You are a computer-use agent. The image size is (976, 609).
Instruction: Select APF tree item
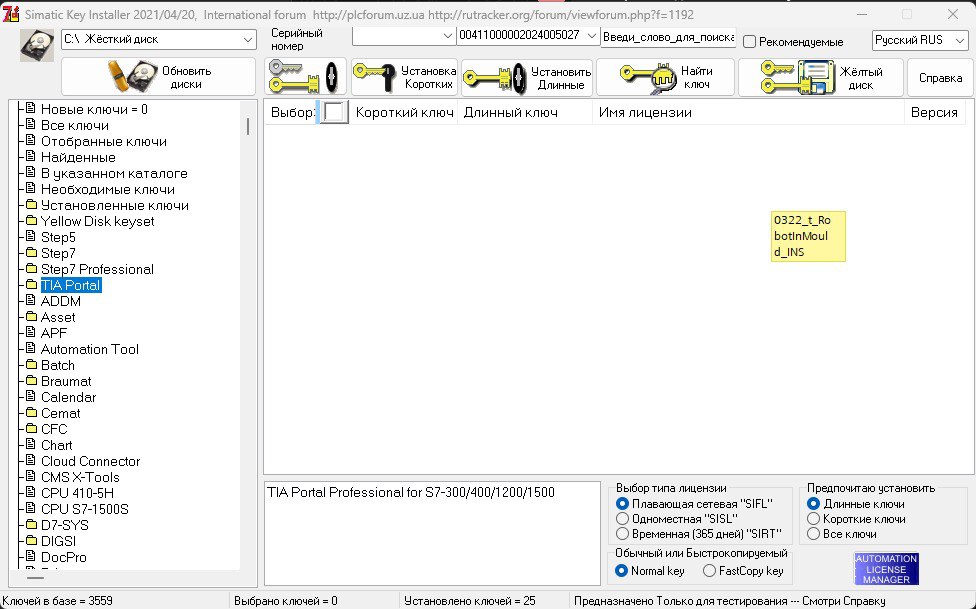(54, 333)
